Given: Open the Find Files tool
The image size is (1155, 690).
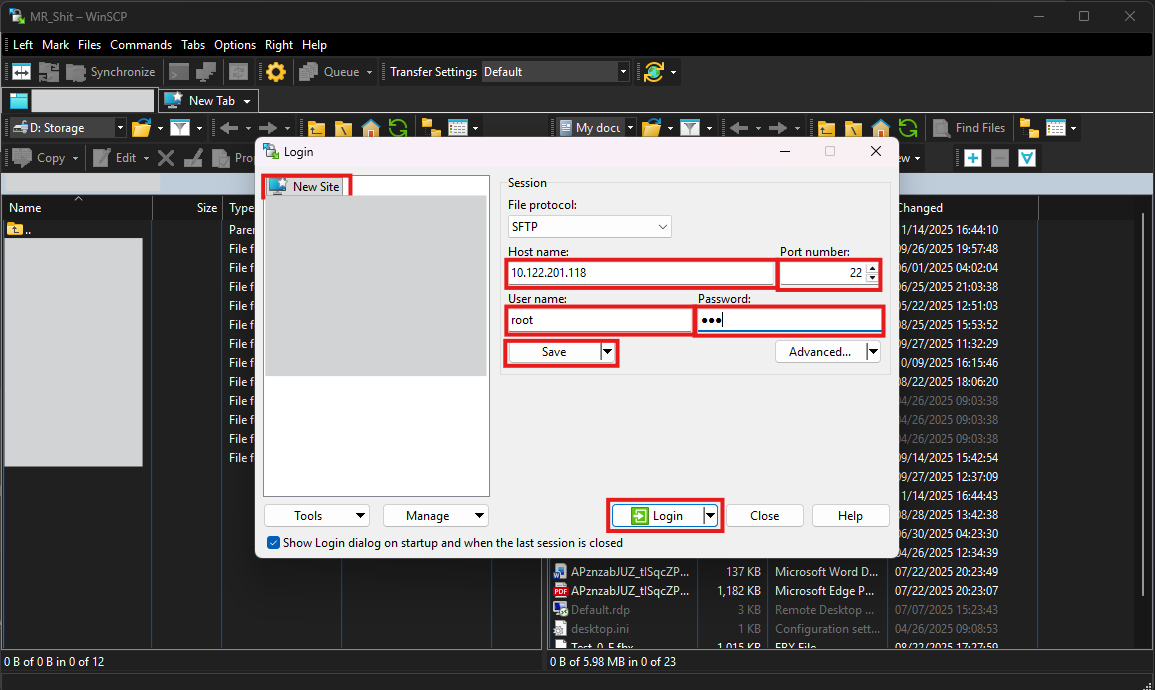Looking at the screenshot, I should pos(969,128).
